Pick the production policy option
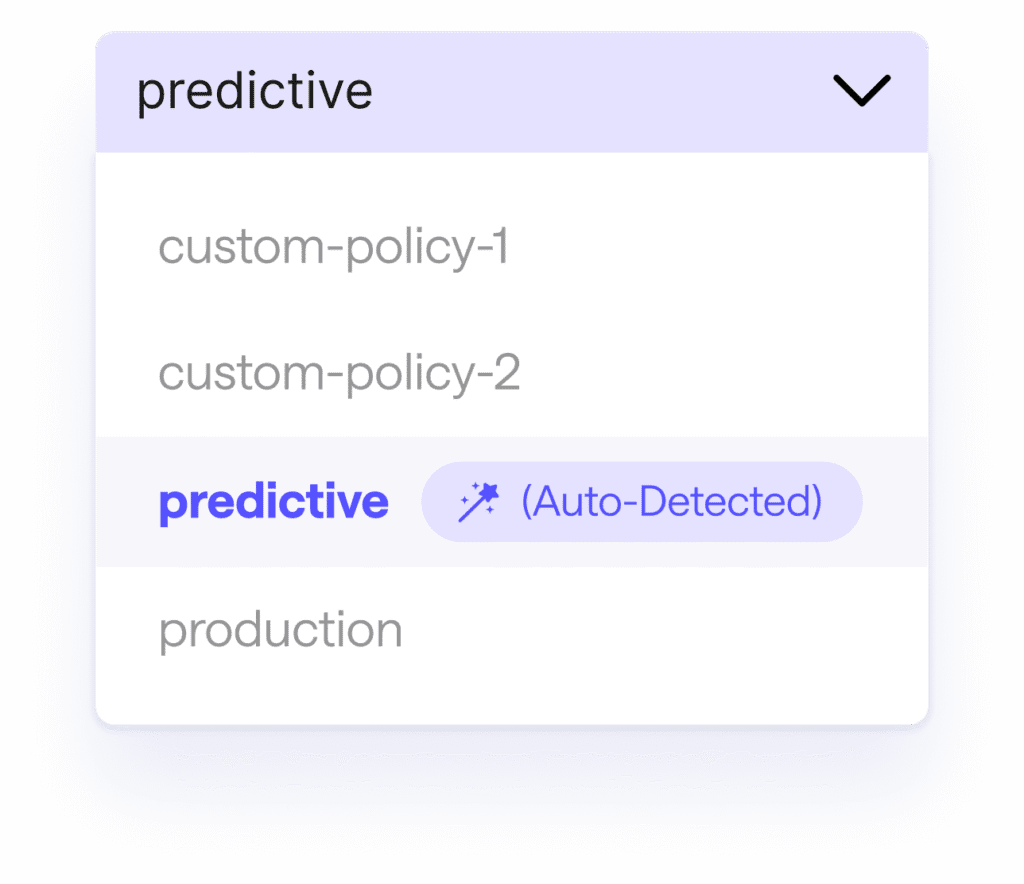 click(x=280, y=630)
